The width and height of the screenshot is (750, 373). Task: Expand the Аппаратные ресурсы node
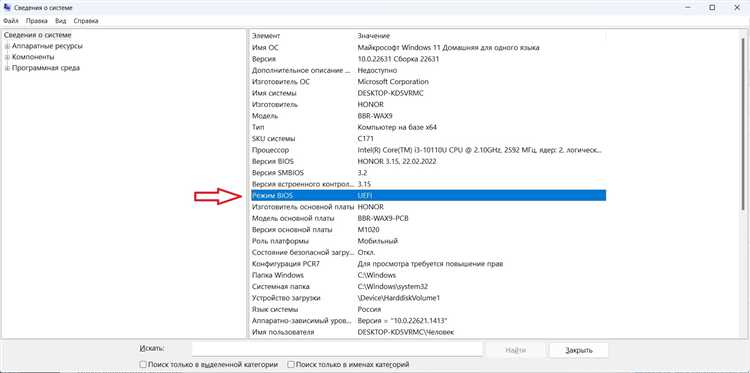click(x=7, y=46)
